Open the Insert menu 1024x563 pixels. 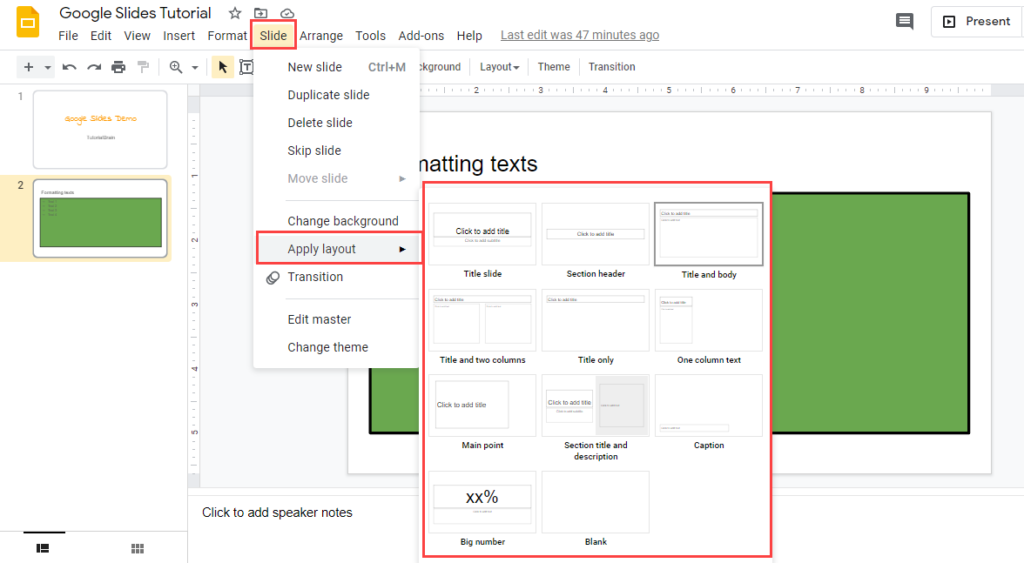click(179, 36)
